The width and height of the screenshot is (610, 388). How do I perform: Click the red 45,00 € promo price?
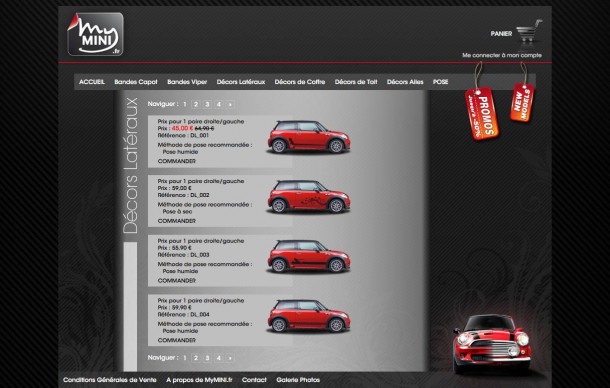[x=182, y=128]
